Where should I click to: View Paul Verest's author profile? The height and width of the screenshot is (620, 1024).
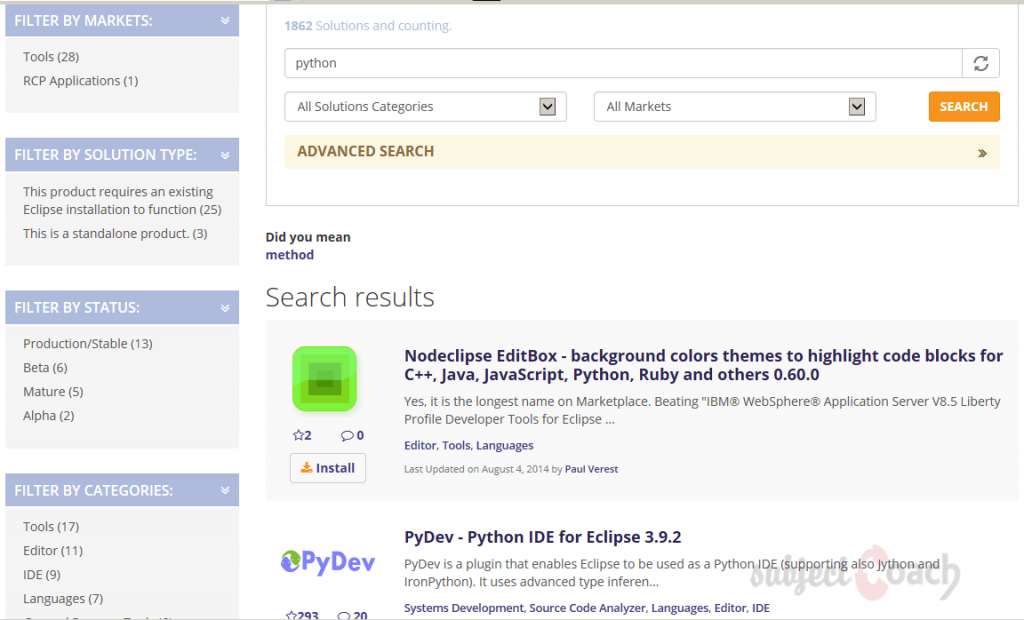591,468
